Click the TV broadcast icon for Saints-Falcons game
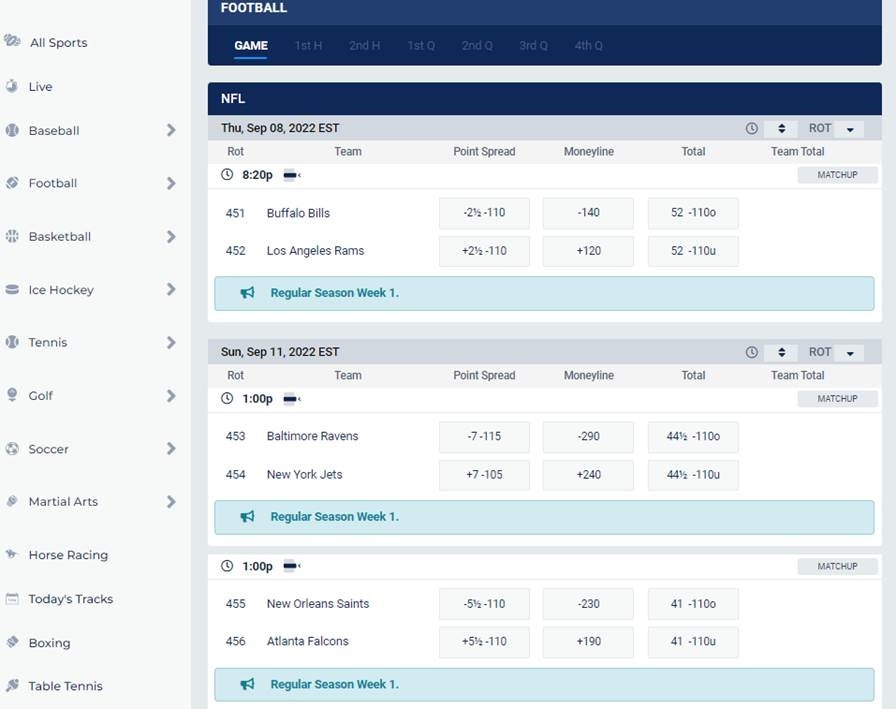This screenshot has height=709, width=896. [292, 566]
